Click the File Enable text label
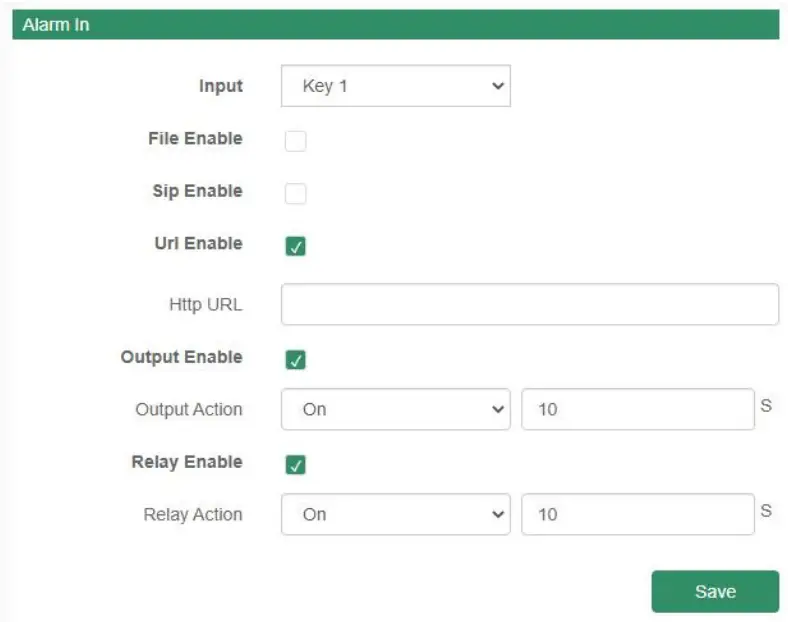The width and height of the screenshot is (788, 622). point(195,139)
